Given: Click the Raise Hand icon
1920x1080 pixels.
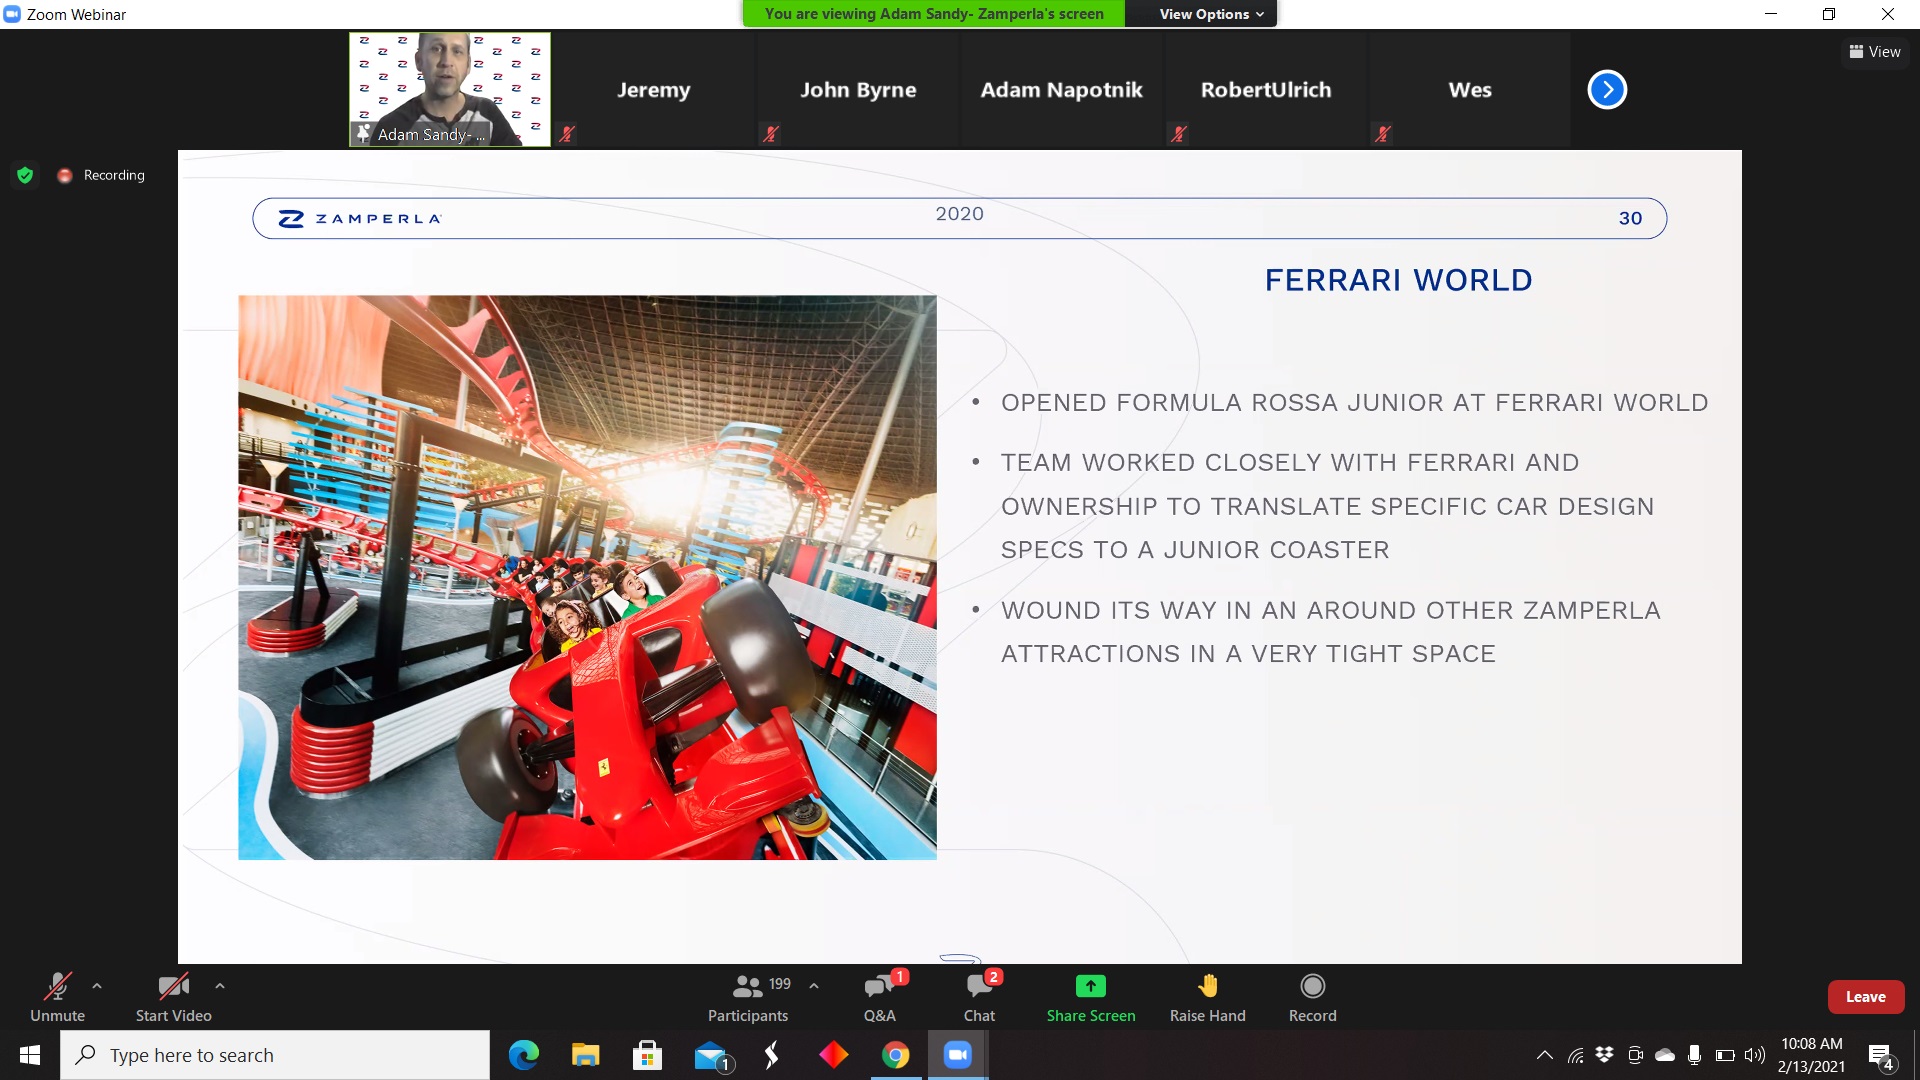Looking at the screenshot, I should [x=1207, y=987].
